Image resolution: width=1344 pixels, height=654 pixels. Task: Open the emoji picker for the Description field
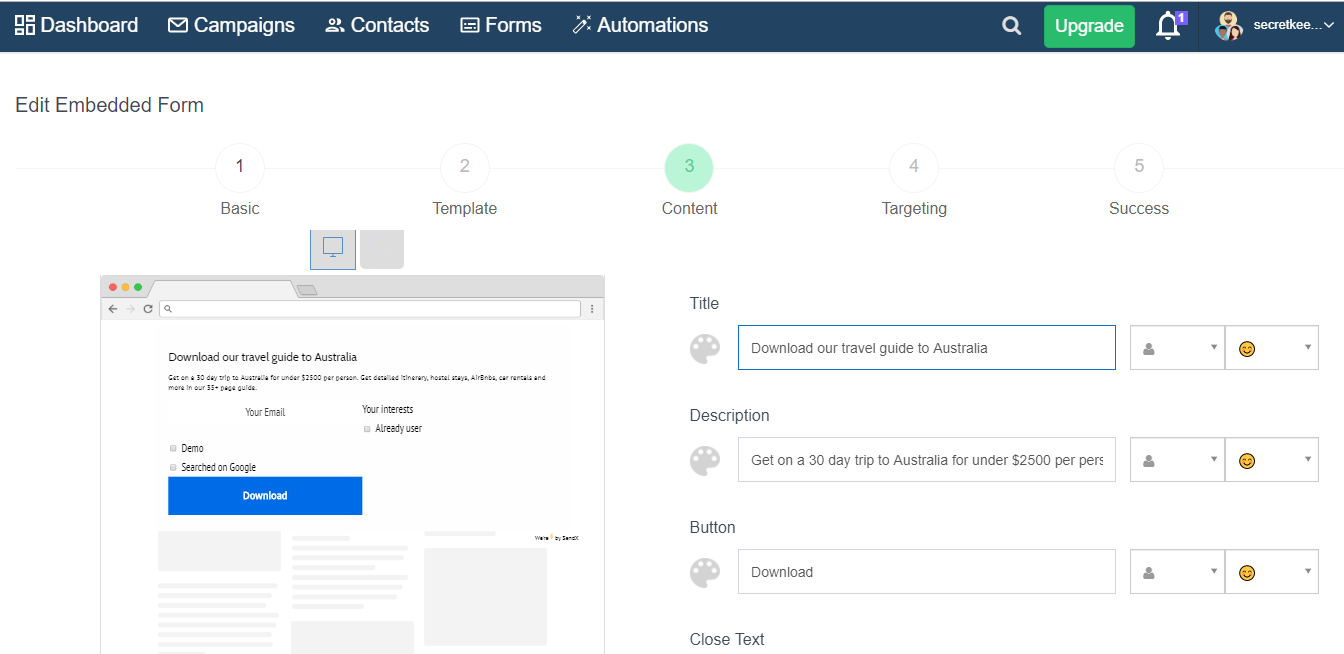tap(1271, 460)
